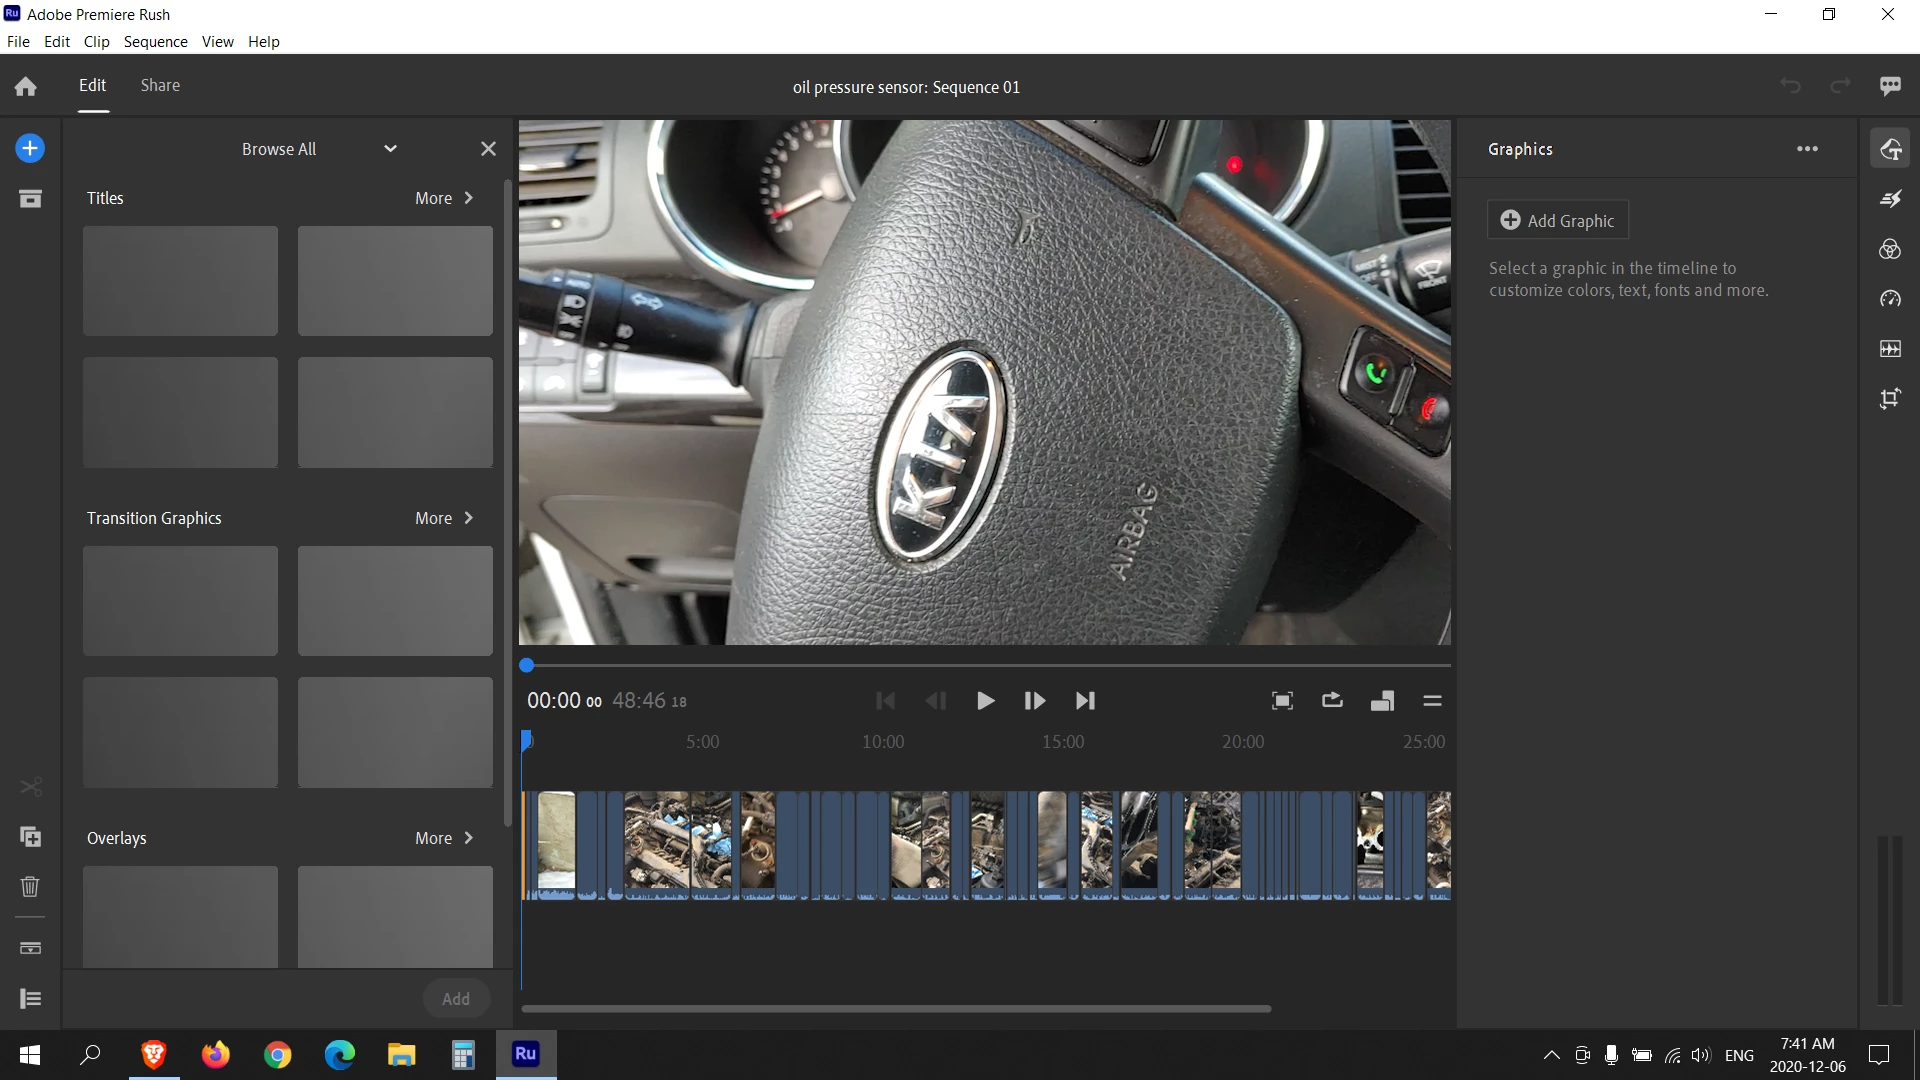Image resolution: width=1920 pixels, height=1080 pixels.
Task: Open the Project Assets panel icon
Action: coord(30,199)
